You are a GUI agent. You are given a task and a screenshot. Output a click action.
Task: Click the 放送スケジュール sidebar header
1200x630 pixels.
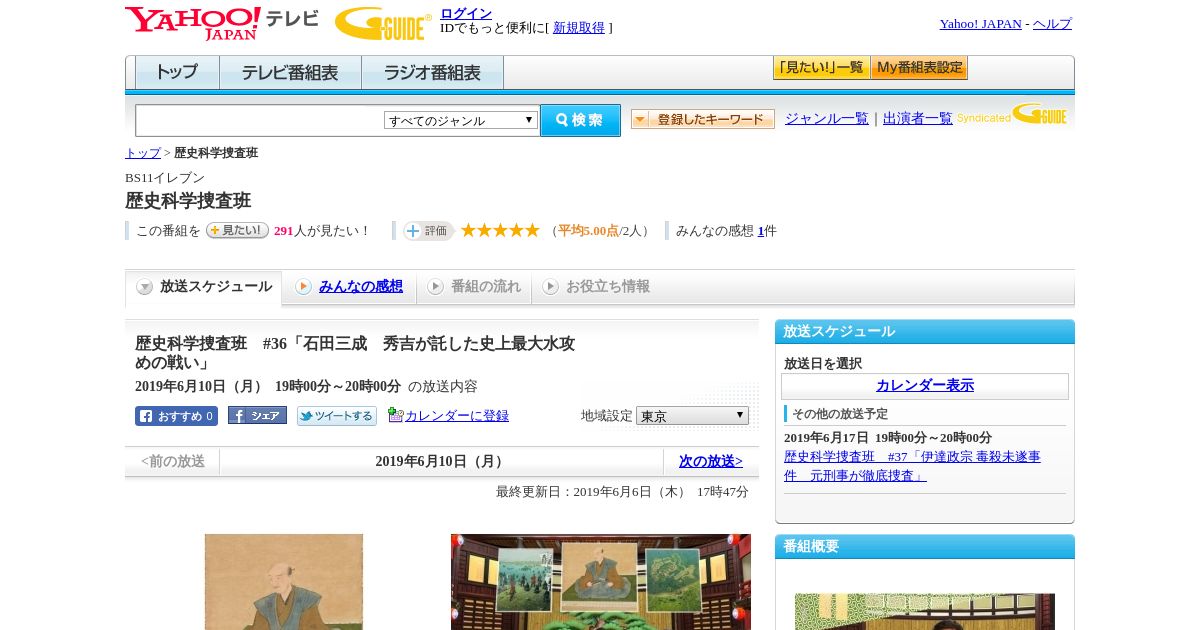point(925,332)
